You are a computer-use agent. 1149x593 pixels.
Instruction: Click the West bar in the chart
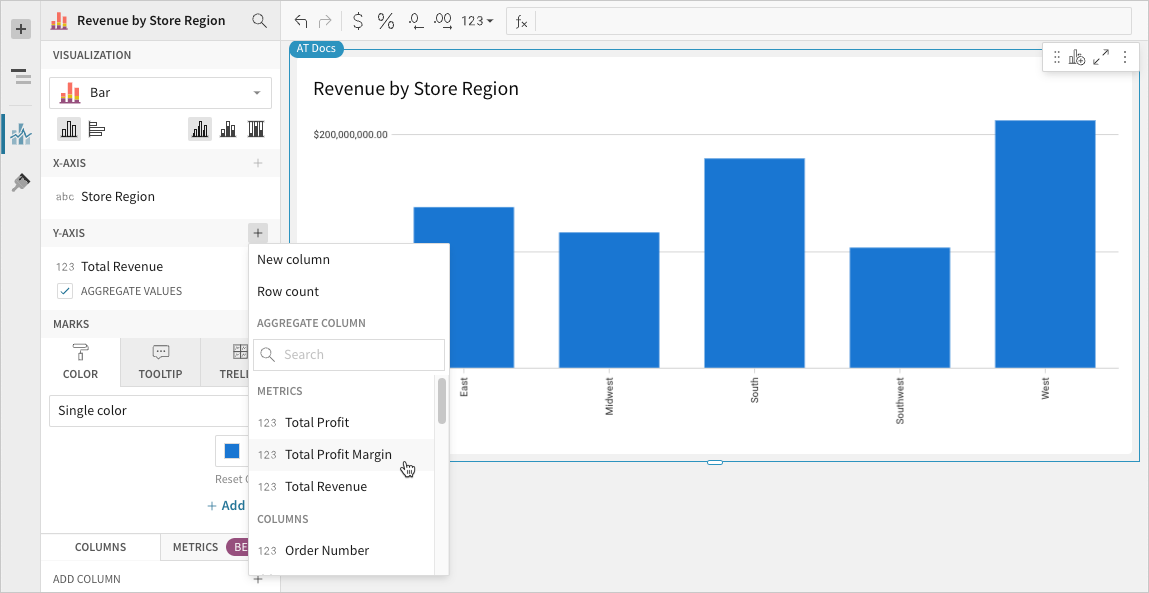[x=1045, y=244]
